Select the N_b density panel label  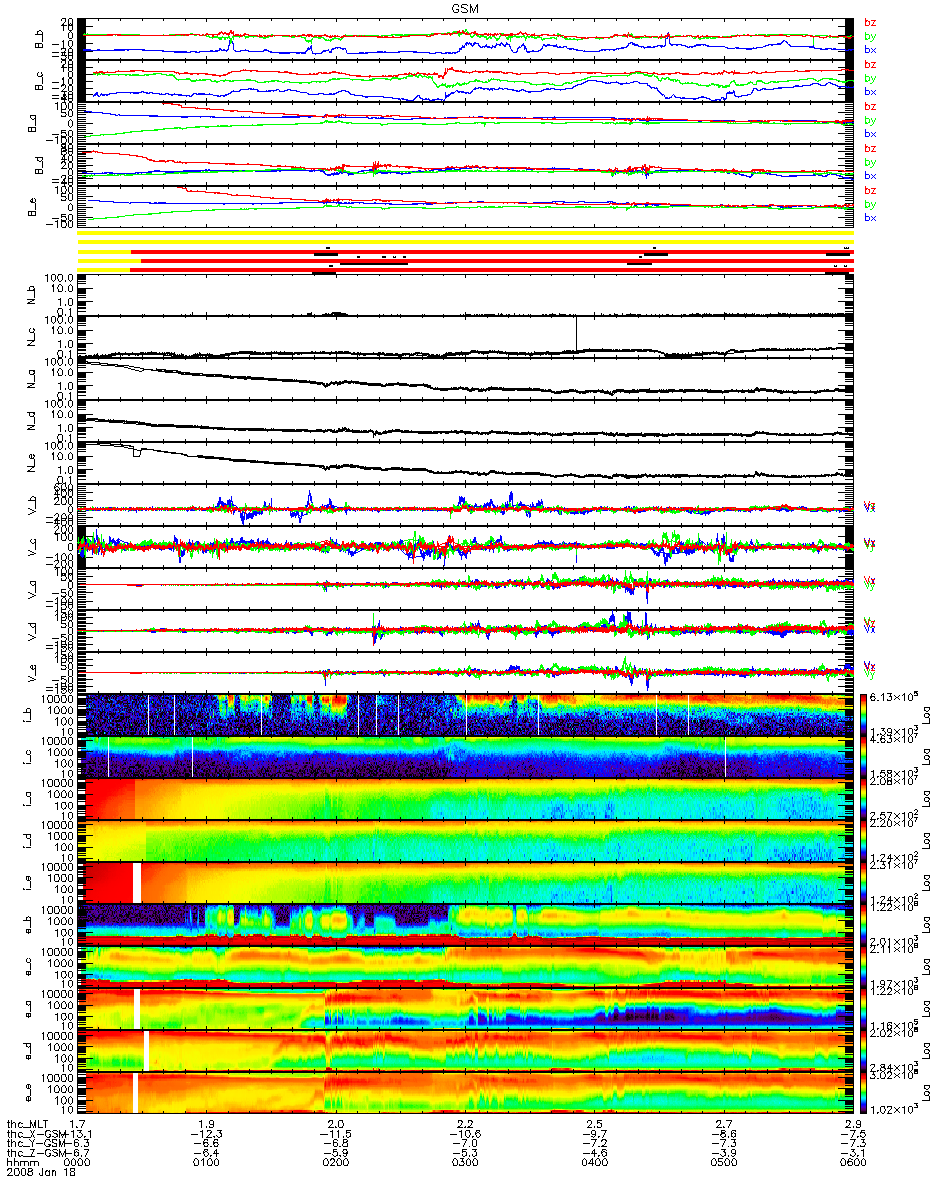[x=30, y=295]
